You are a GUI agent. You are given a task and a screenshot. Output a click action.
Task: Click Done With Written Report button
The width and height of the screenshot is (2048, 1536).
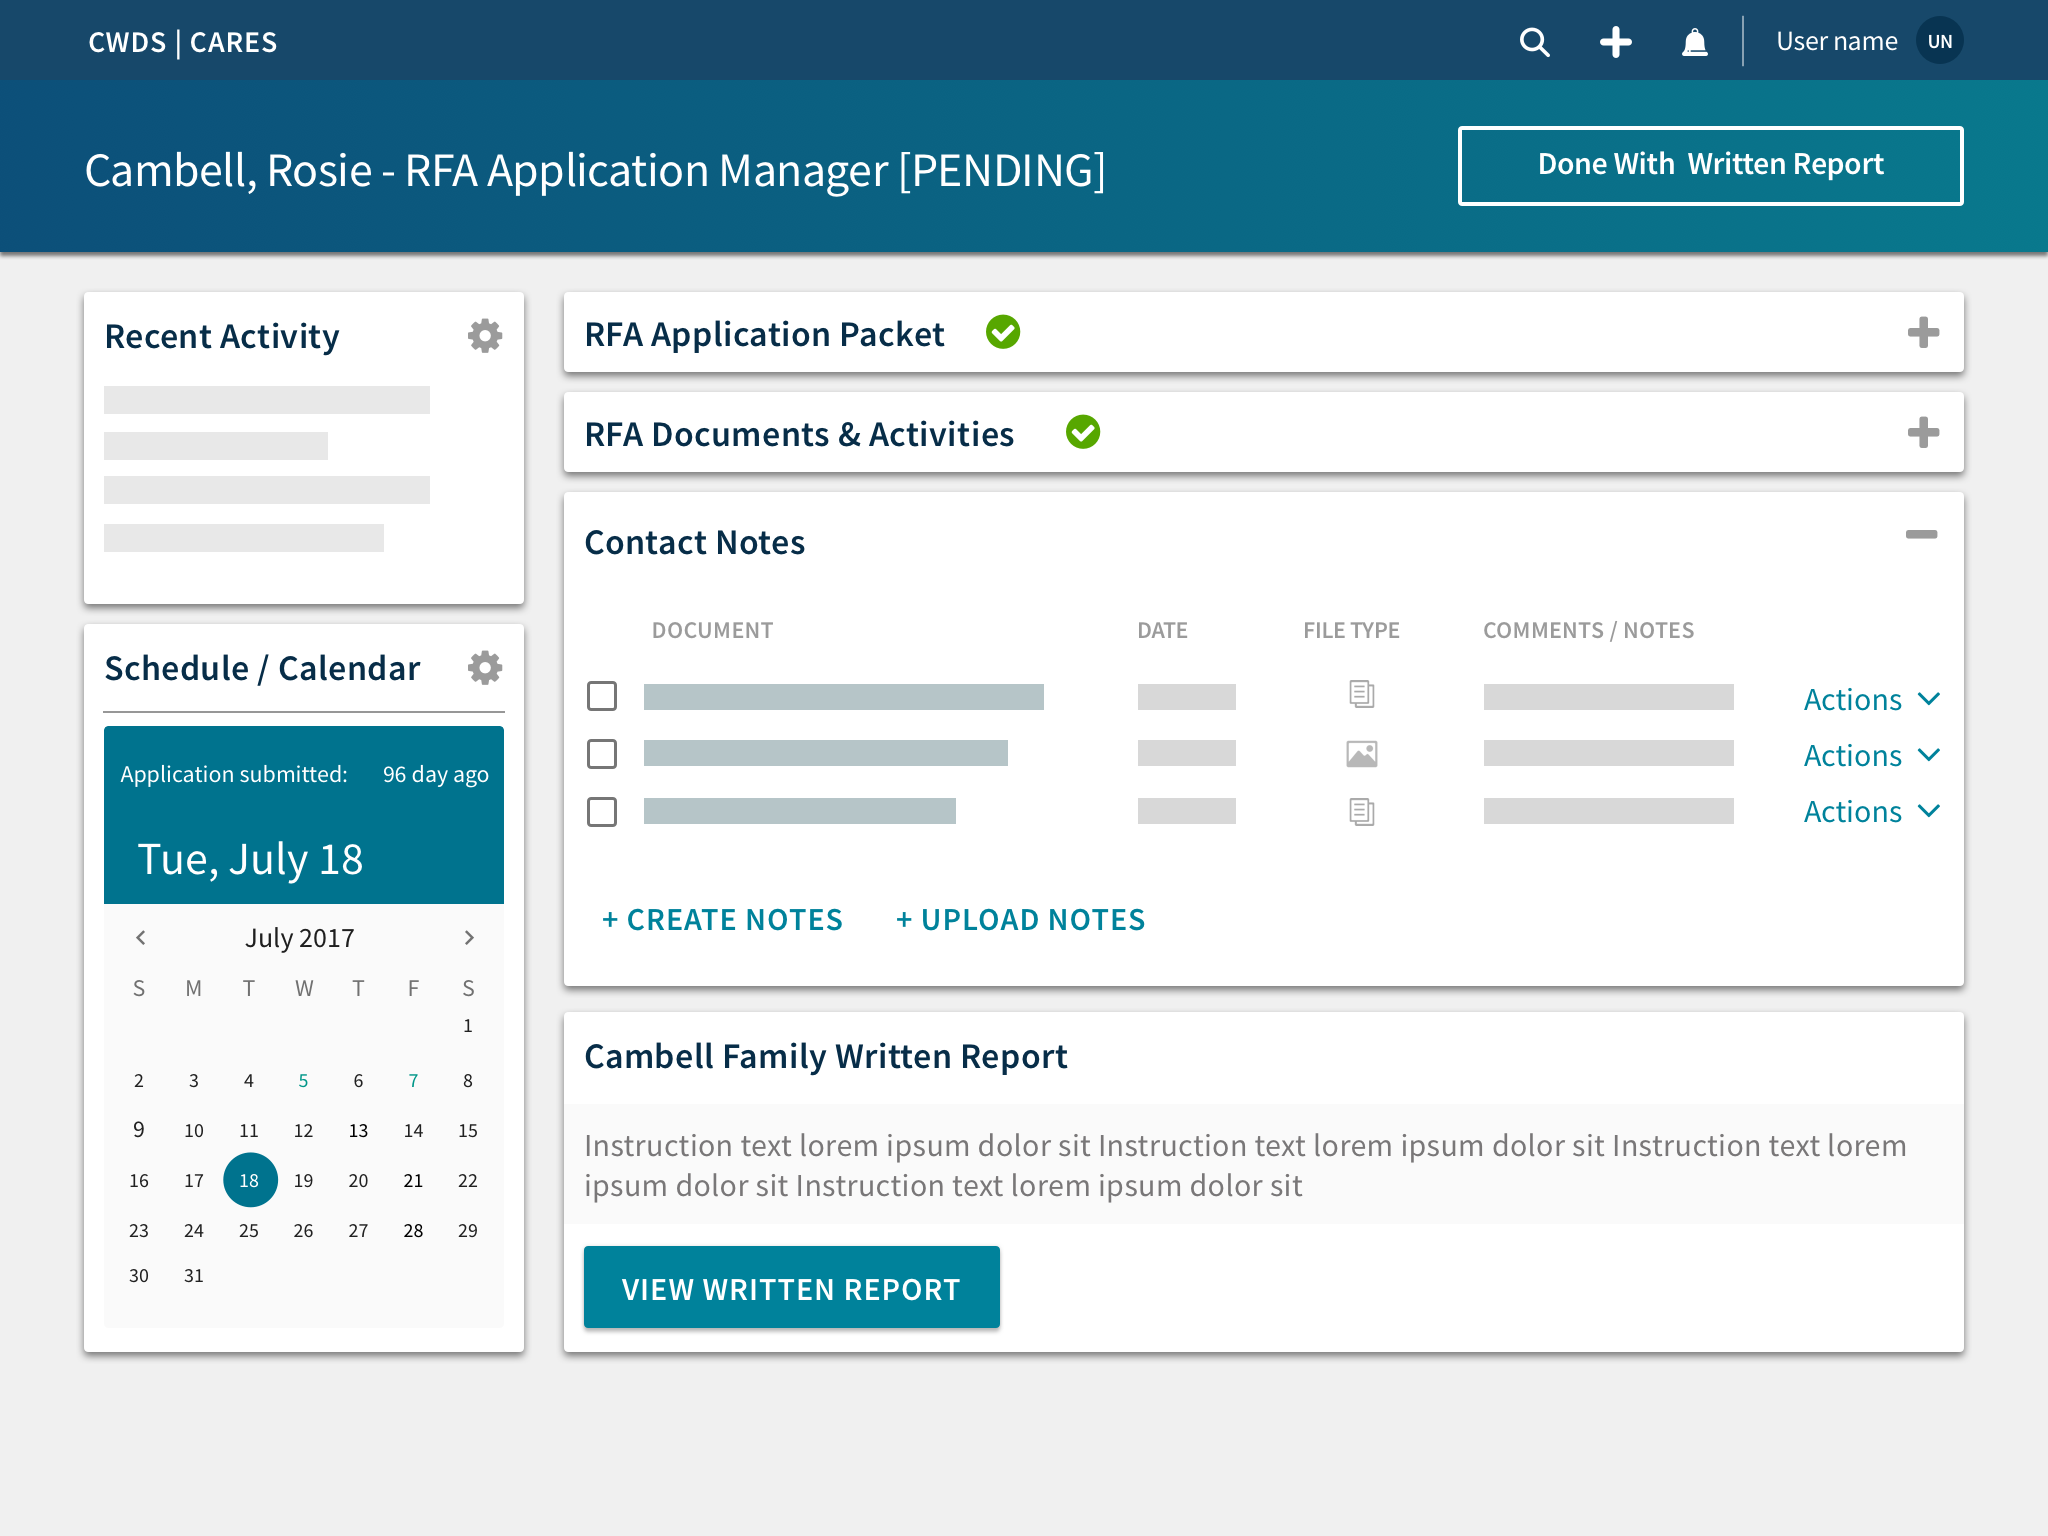tap(1710, 165)
